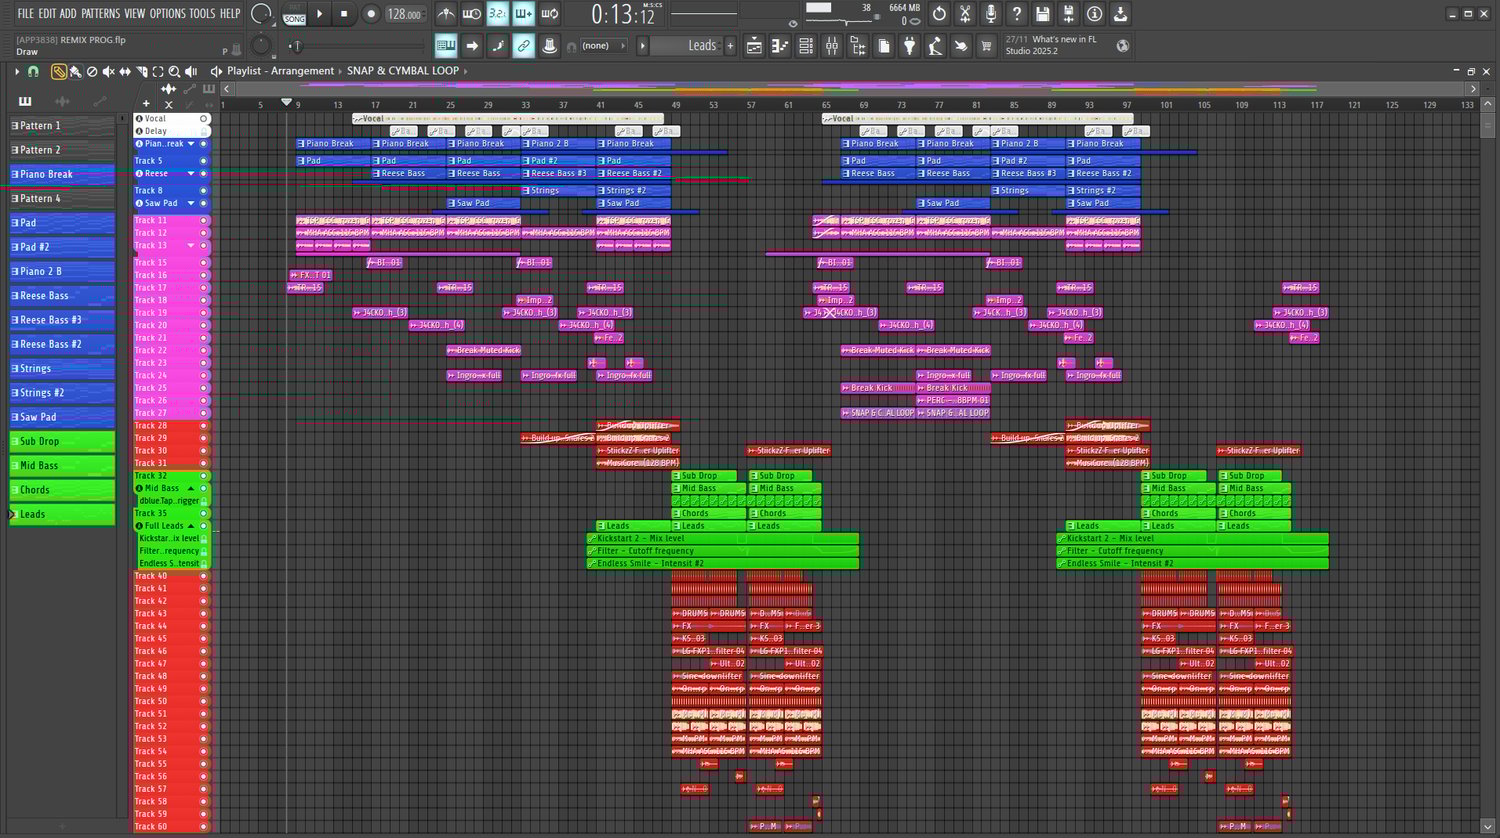Click the undo history circular arrow icon
The width and height of the screenshot is (1500, 838).
tap(939, 14)
